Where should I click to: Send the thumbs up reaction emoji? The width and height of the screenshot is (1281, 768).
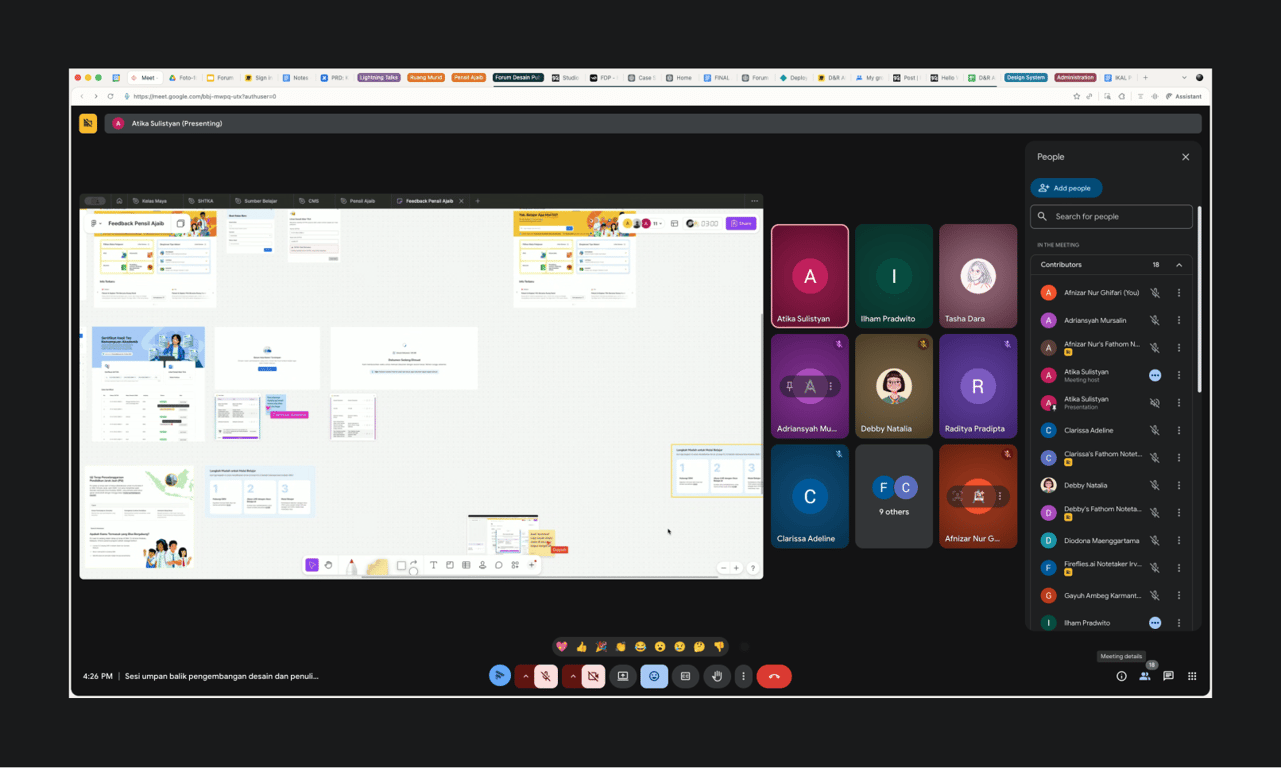[x=580, y=647]
